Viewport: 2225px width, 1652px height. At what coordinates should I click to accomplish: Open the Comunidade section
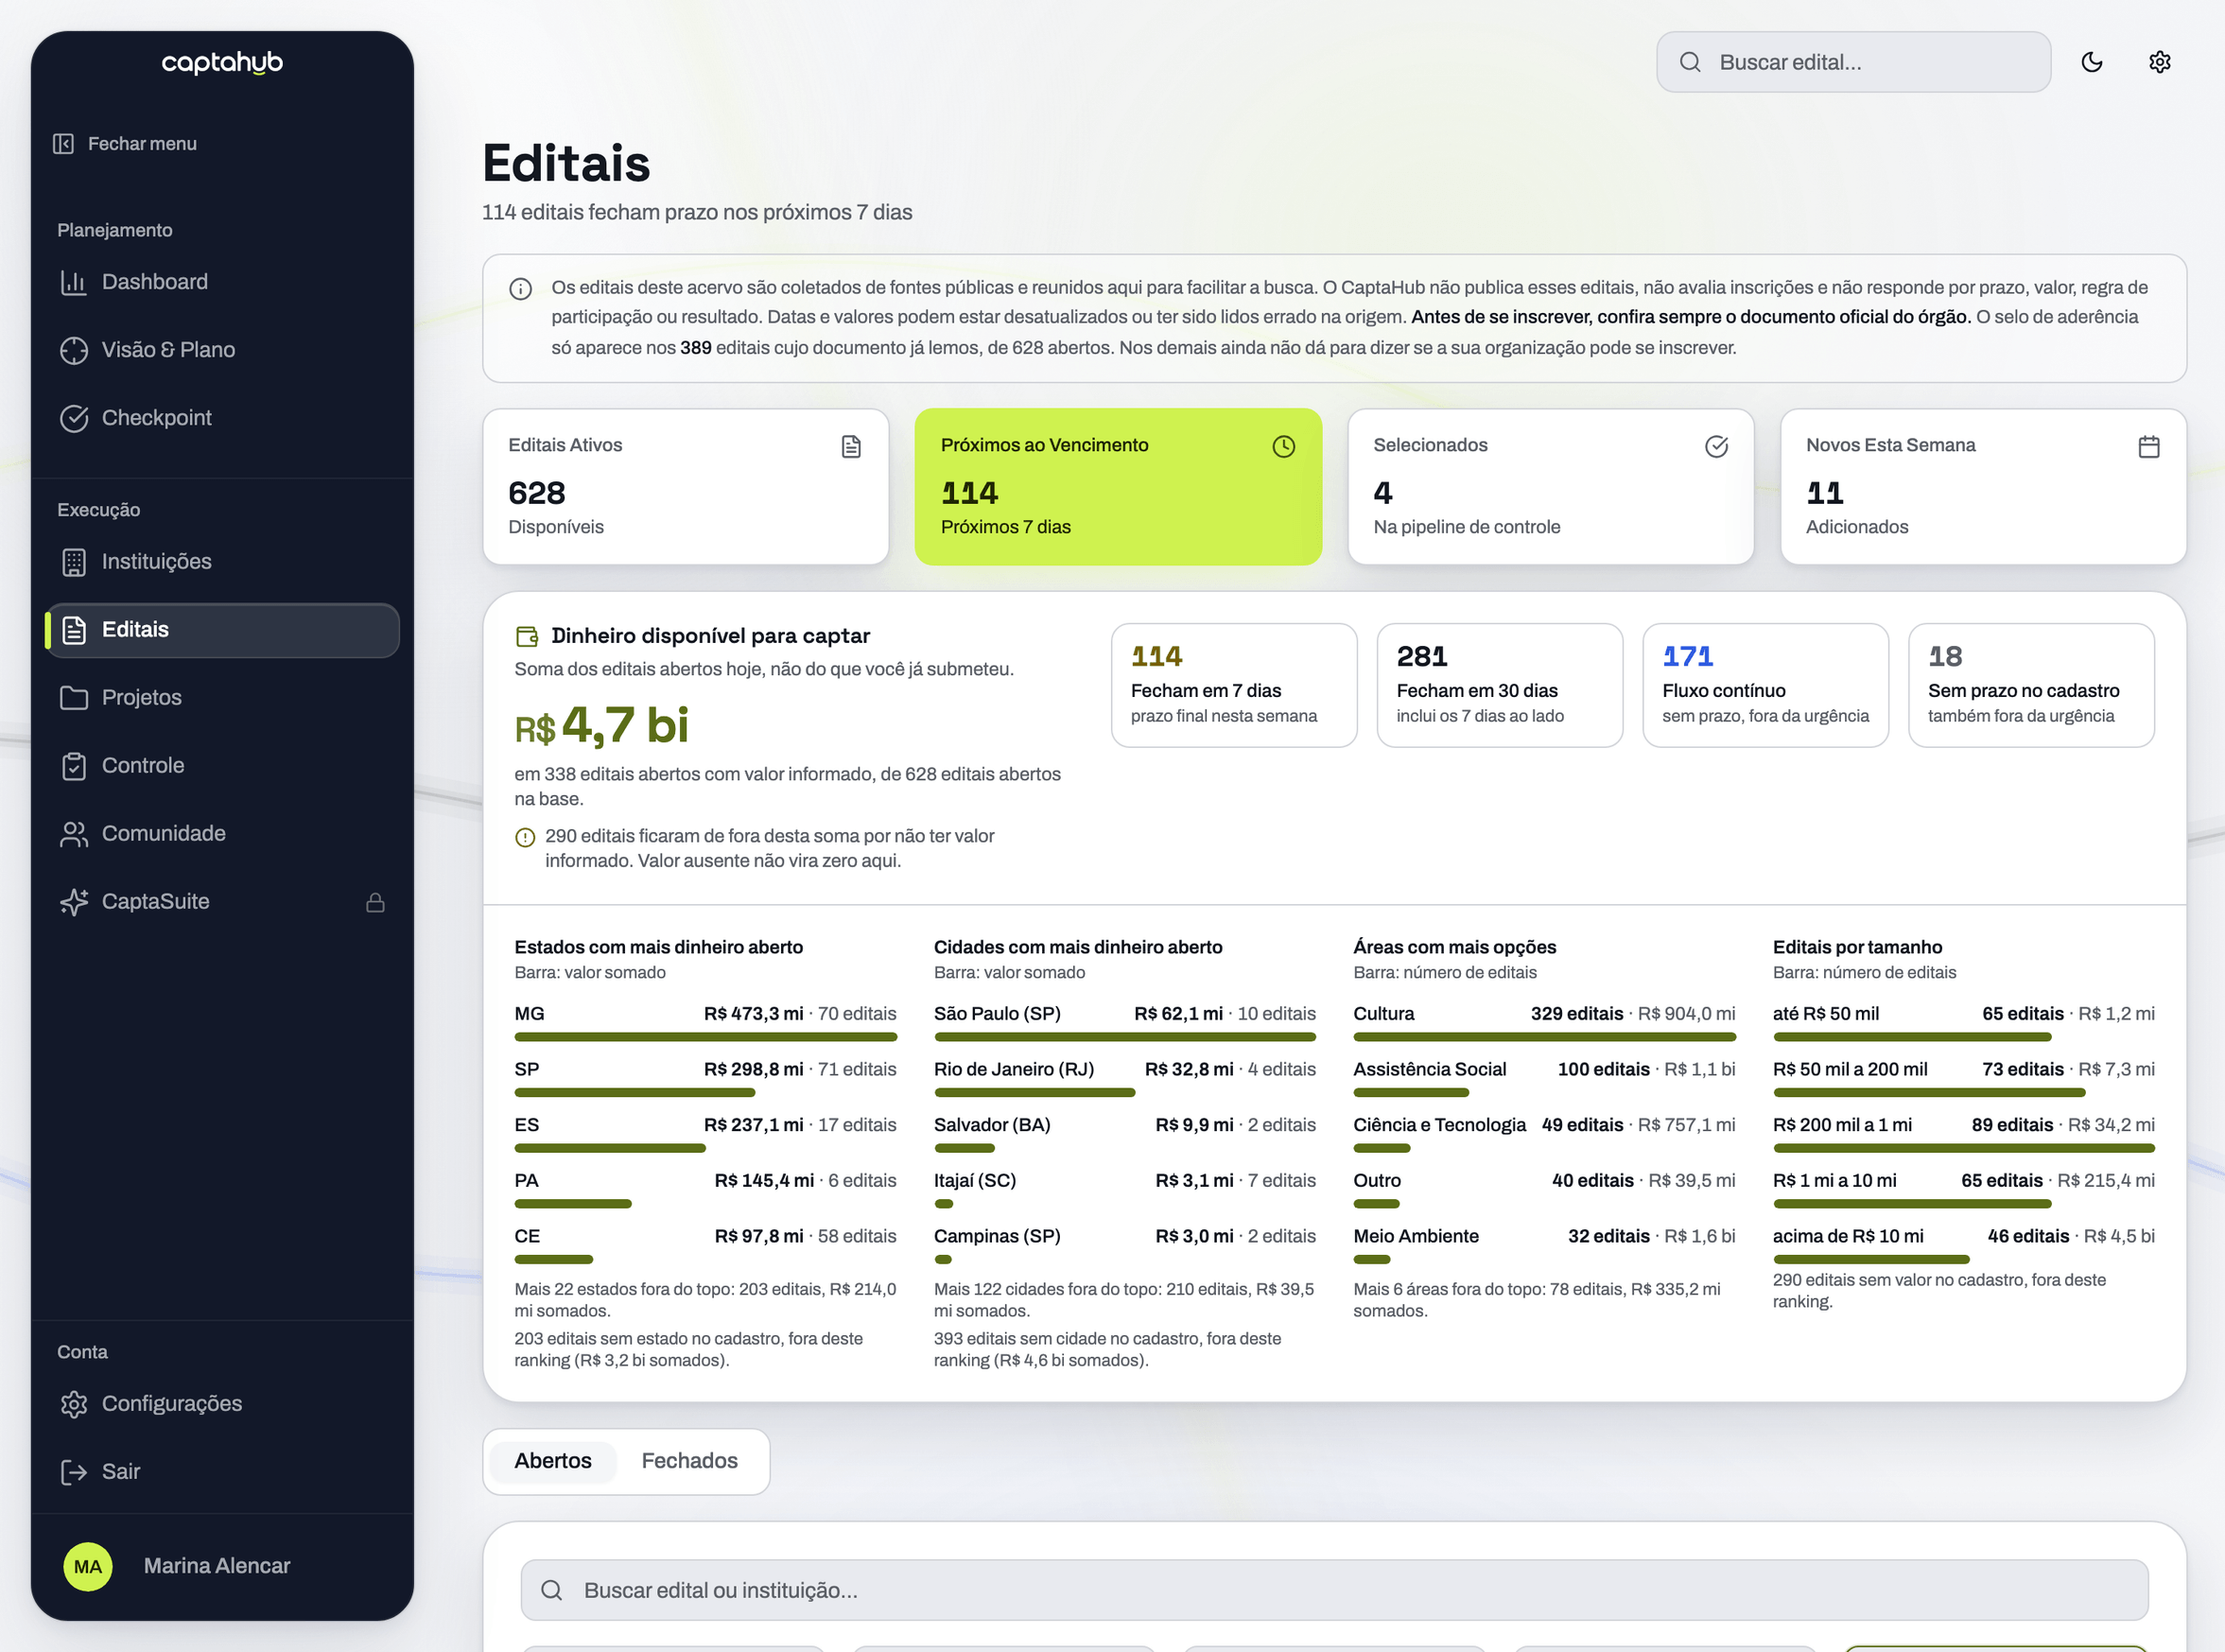(x=222, y=834)
